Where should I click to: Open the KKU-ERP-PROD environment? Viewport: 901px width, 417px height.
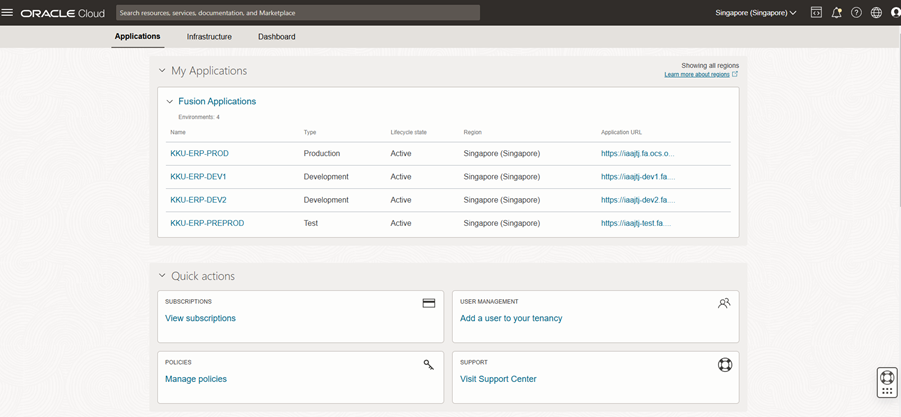point(199,153)
